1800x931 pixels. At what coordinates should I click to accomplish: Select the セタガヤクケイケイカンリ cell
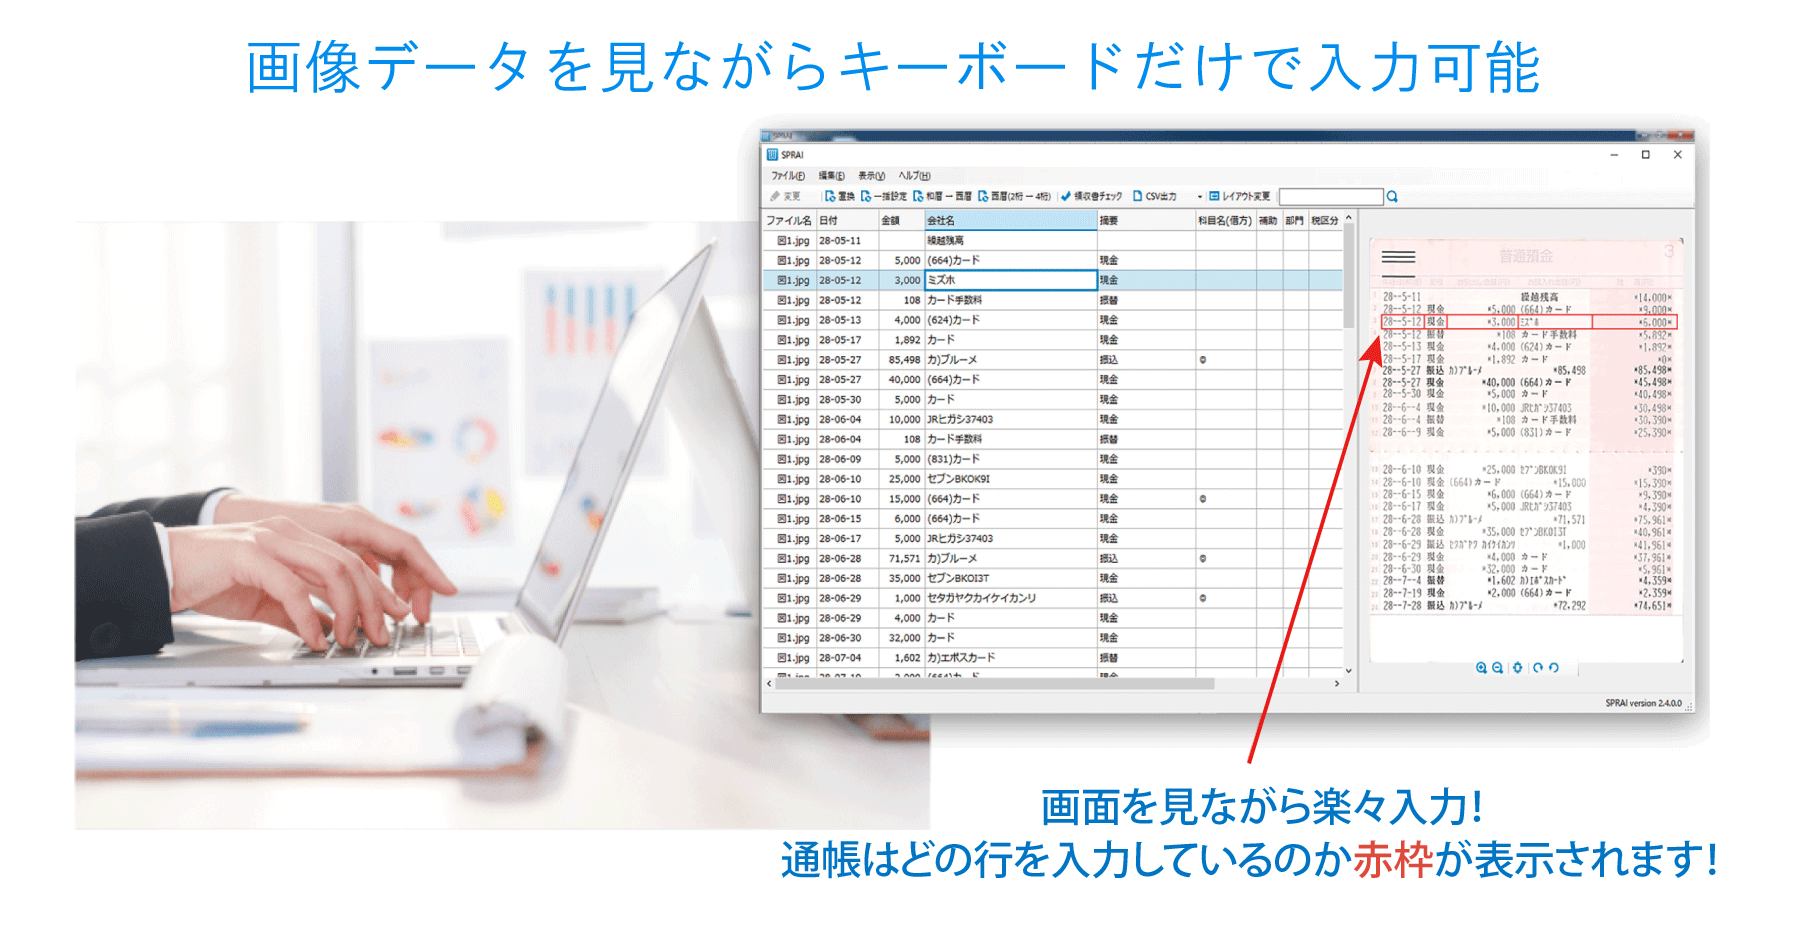pos(1010,598)
